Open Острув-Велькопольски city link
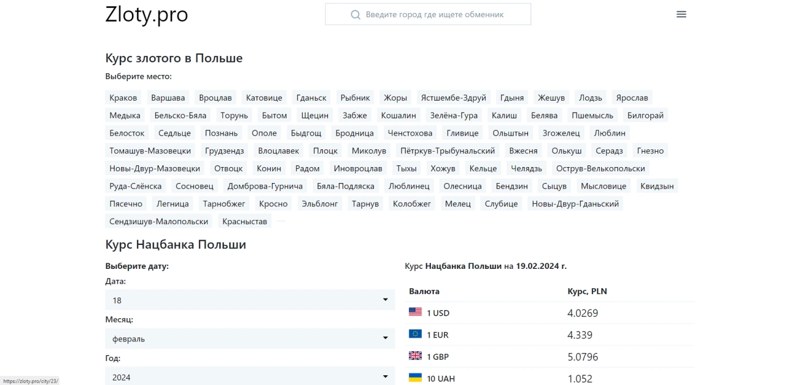The image size is (800, 385). (601, 168)
